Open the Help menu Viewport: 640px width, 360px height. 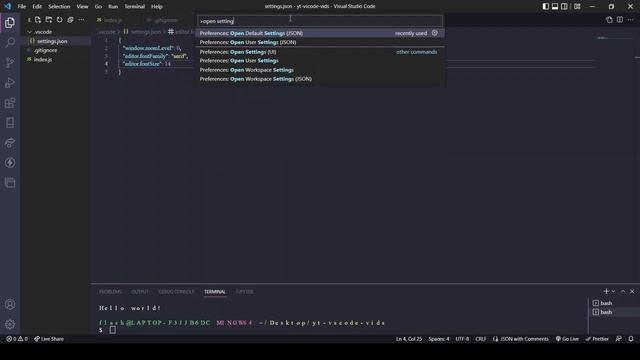click(x=157, y=7)
